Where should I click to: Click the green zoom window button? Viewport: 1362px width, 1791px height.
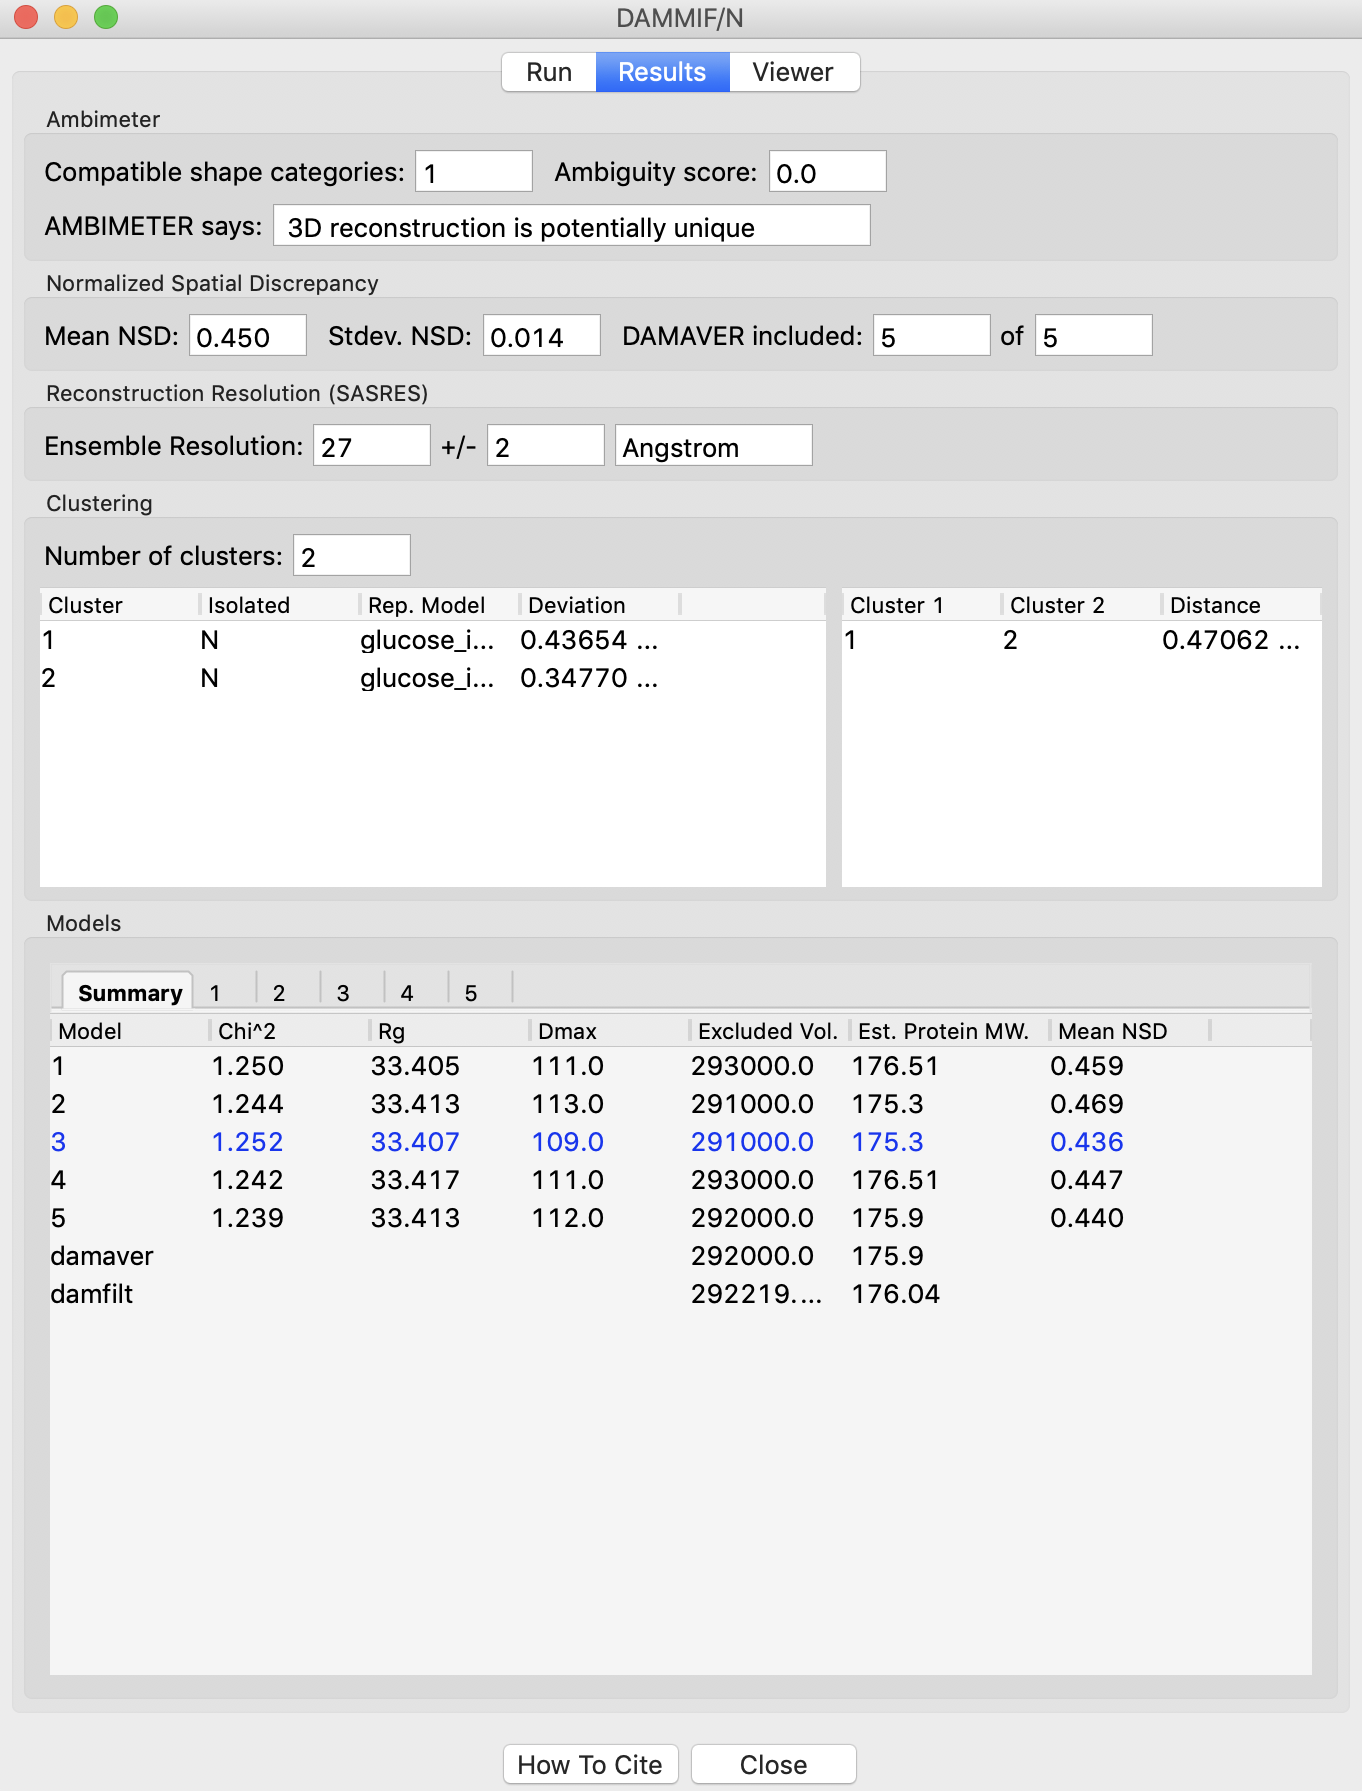(x=106, y=17)
